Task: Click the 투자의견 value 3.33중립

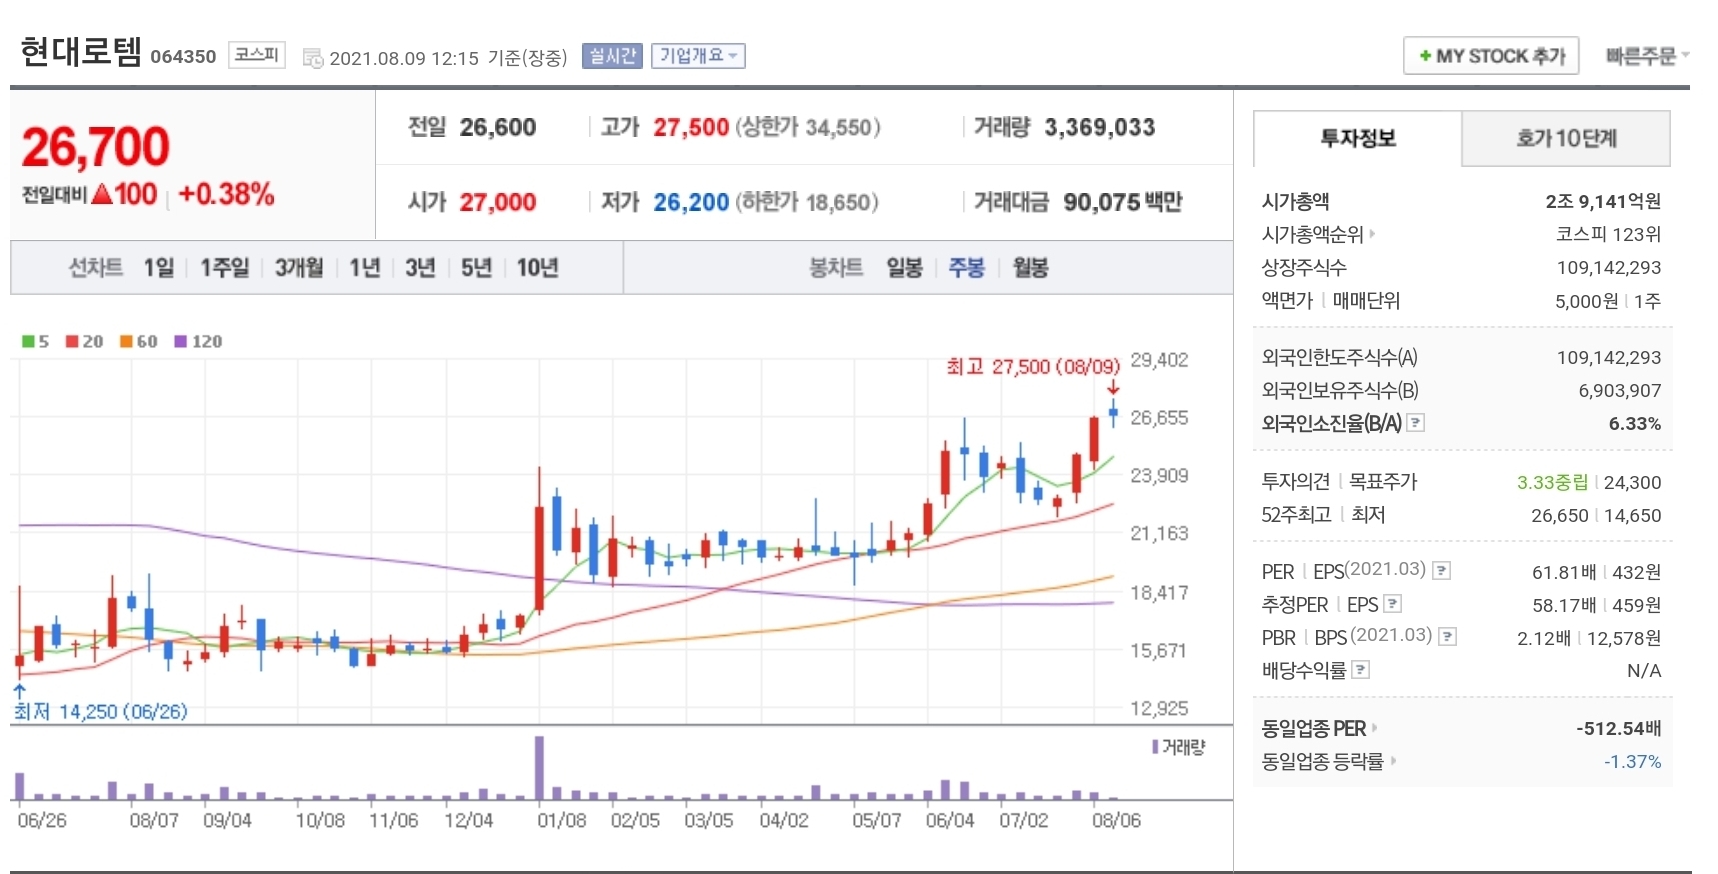Action: click(x=1552, y=482)
